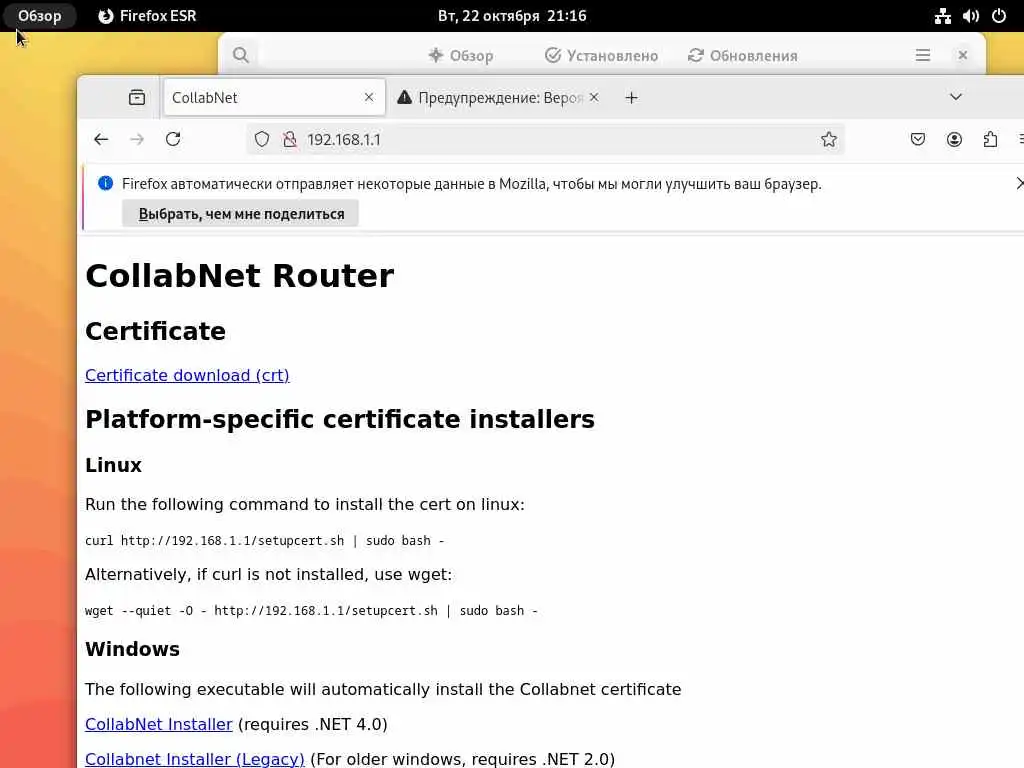Viewport: 1024px width, 768px height.
Task: Close the CollabNet tab
Action: point(369,97)
